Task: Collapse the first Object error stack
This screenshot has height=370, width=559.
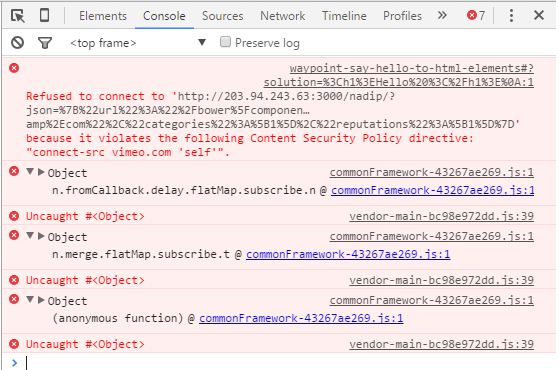Action: coord(30,172)
